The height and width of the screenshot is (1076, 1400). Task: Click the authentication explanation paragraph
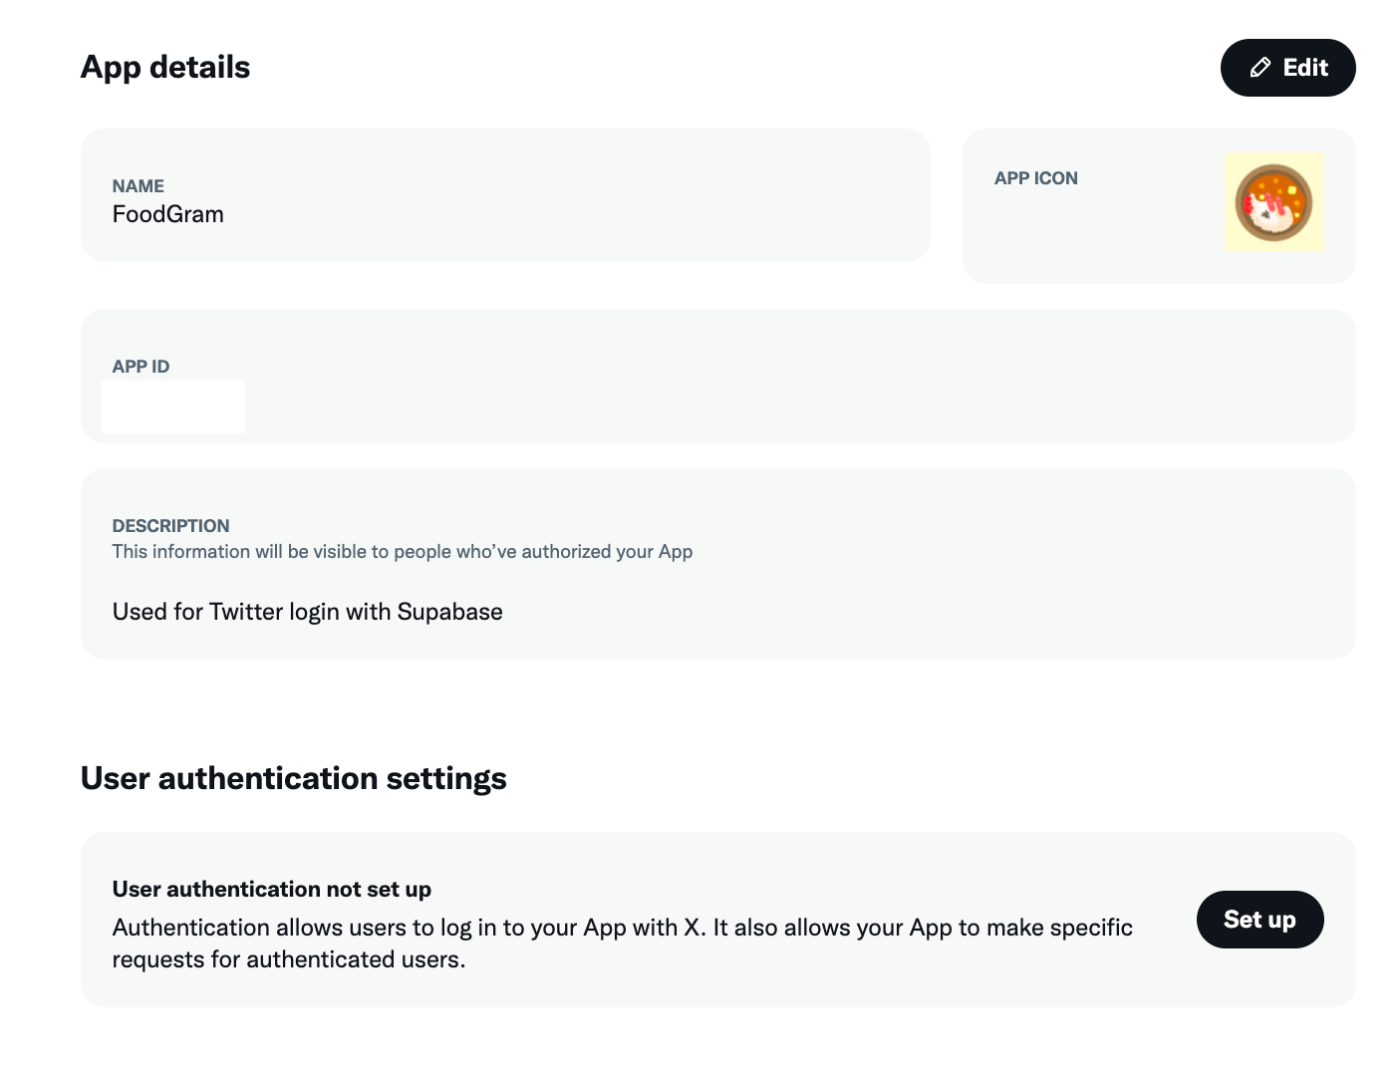(622, 943)
